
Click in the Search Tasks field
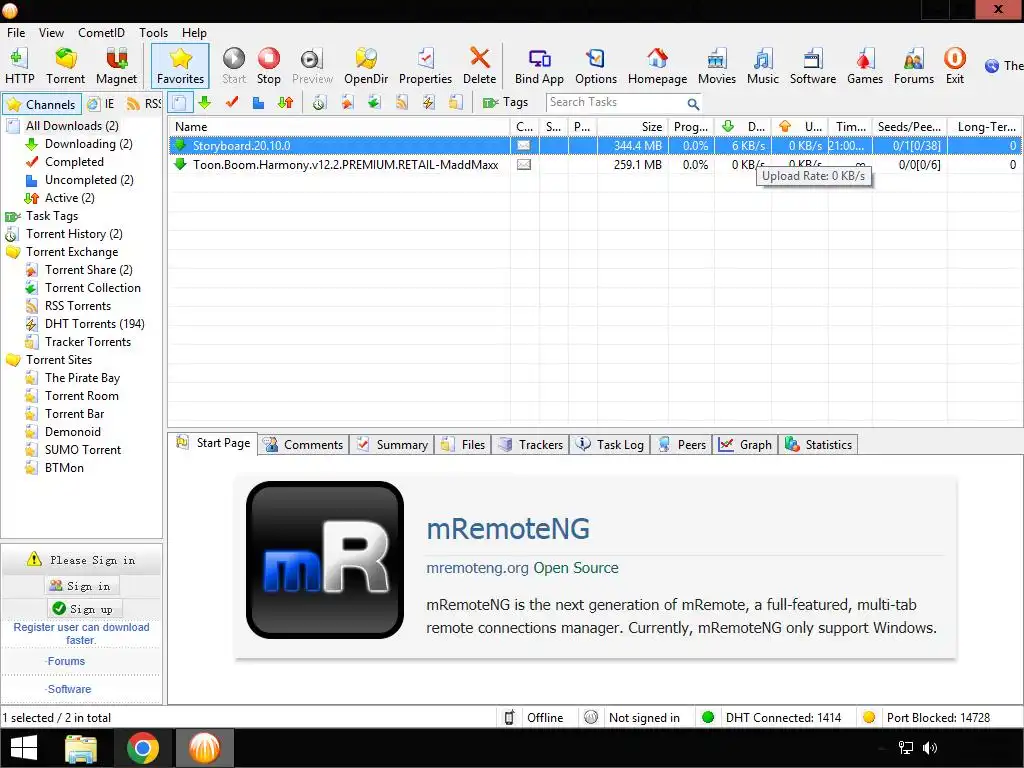615,103
